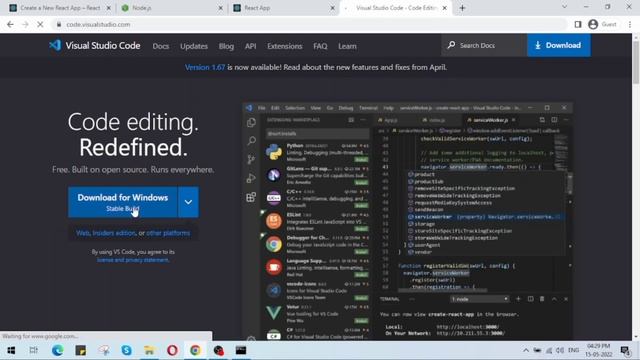This screenshot has width=640, height=360.
Task: Click the page vertical scrollbar
Action: [636, 62]
